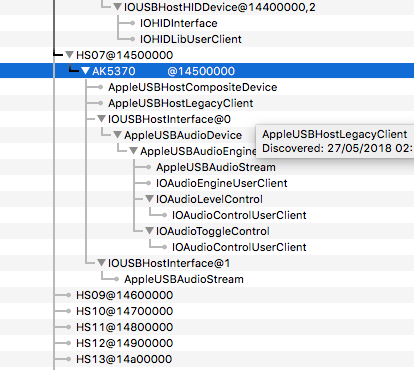Select the HS09@14600000 port
414x370 pixels.
point(125,295)
